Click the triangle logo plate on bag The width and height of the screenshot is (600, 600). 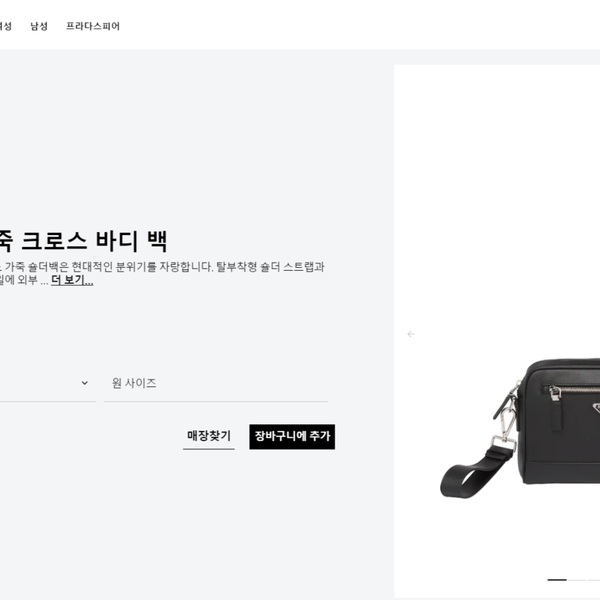click(596, 408)
